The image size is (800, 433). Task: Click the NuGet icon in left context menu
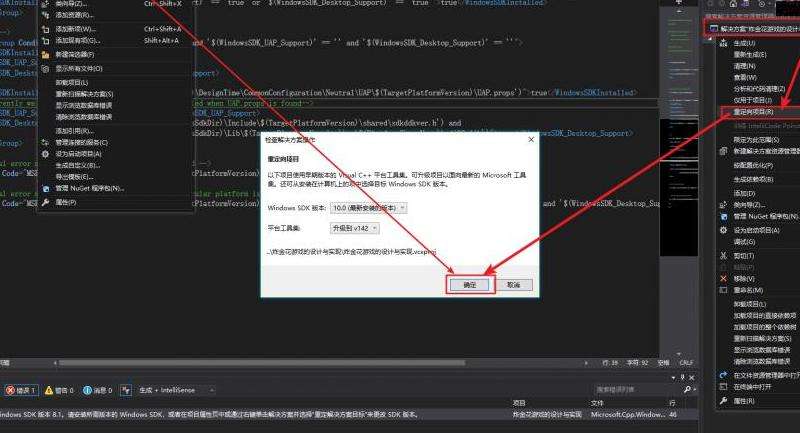44,187
